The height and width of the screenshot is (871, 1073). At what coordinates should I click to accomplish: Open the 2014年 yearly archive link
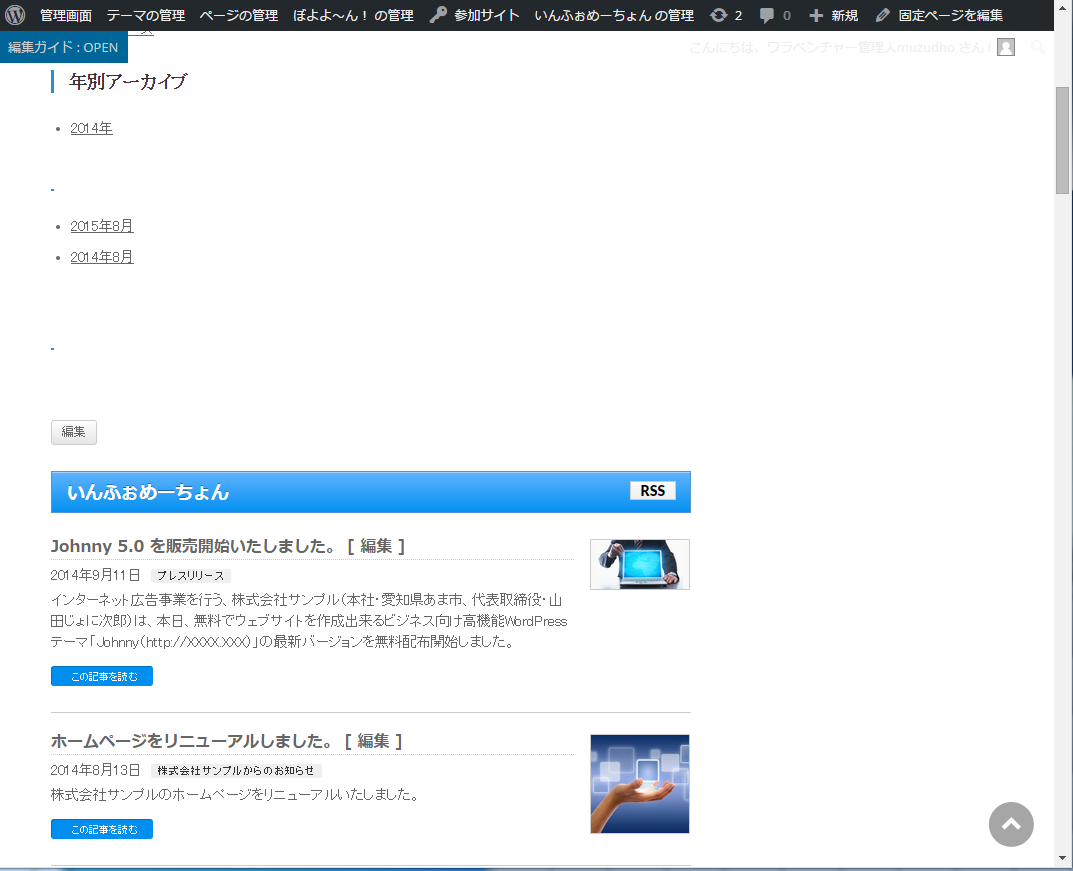pos(91,128)
